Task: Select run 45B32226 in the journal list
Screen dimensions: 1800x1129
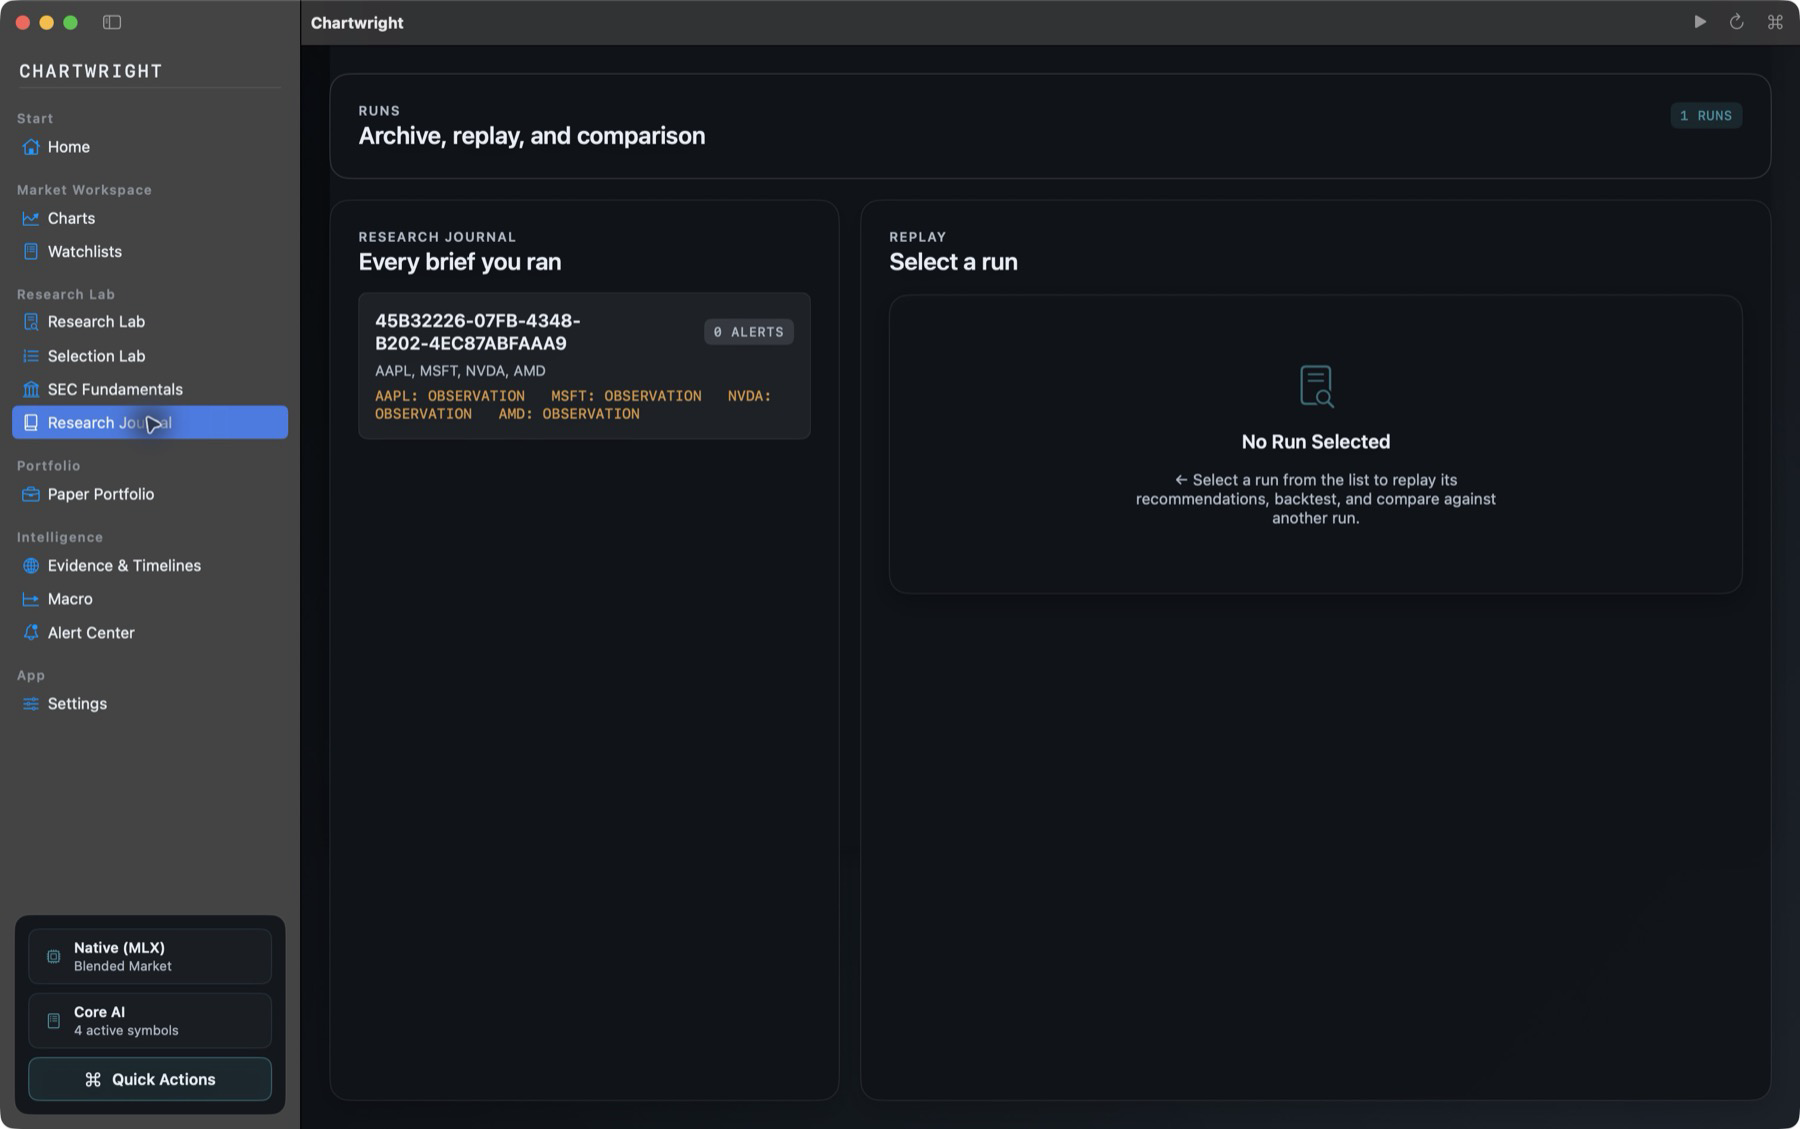Action: coord(584,366)
